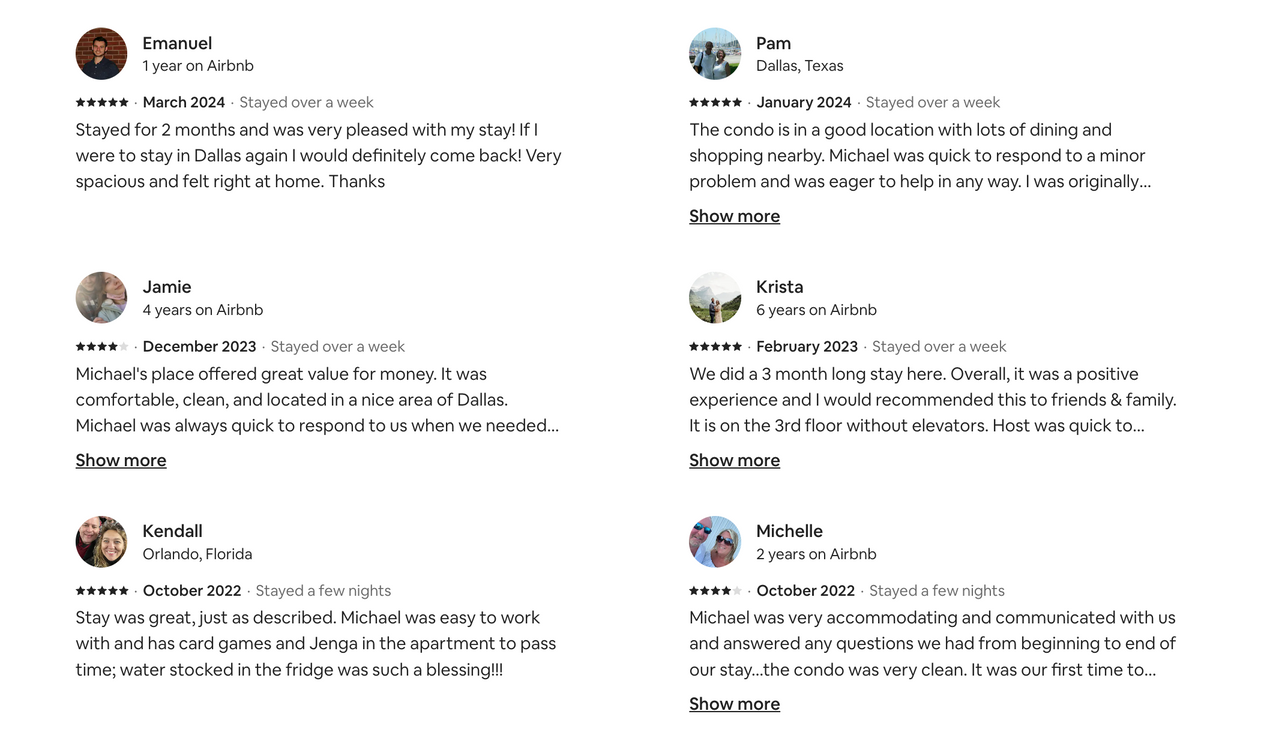
Task: Click the reviewer name Emanuel
Action: (177, 43)
